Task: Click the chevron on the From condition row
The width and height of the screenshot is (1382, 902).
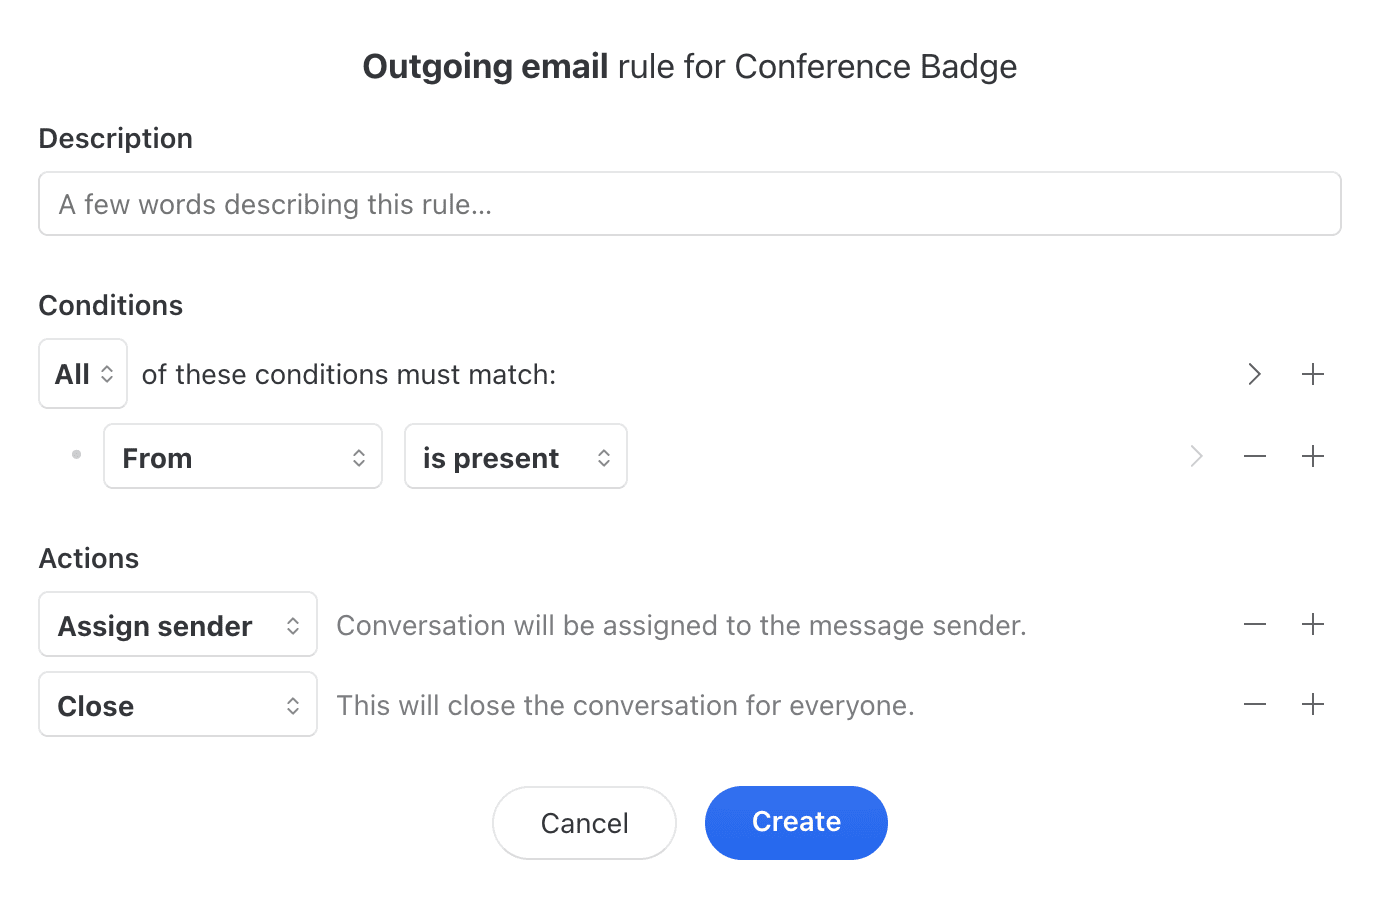Action: (x=1196, y=456)
